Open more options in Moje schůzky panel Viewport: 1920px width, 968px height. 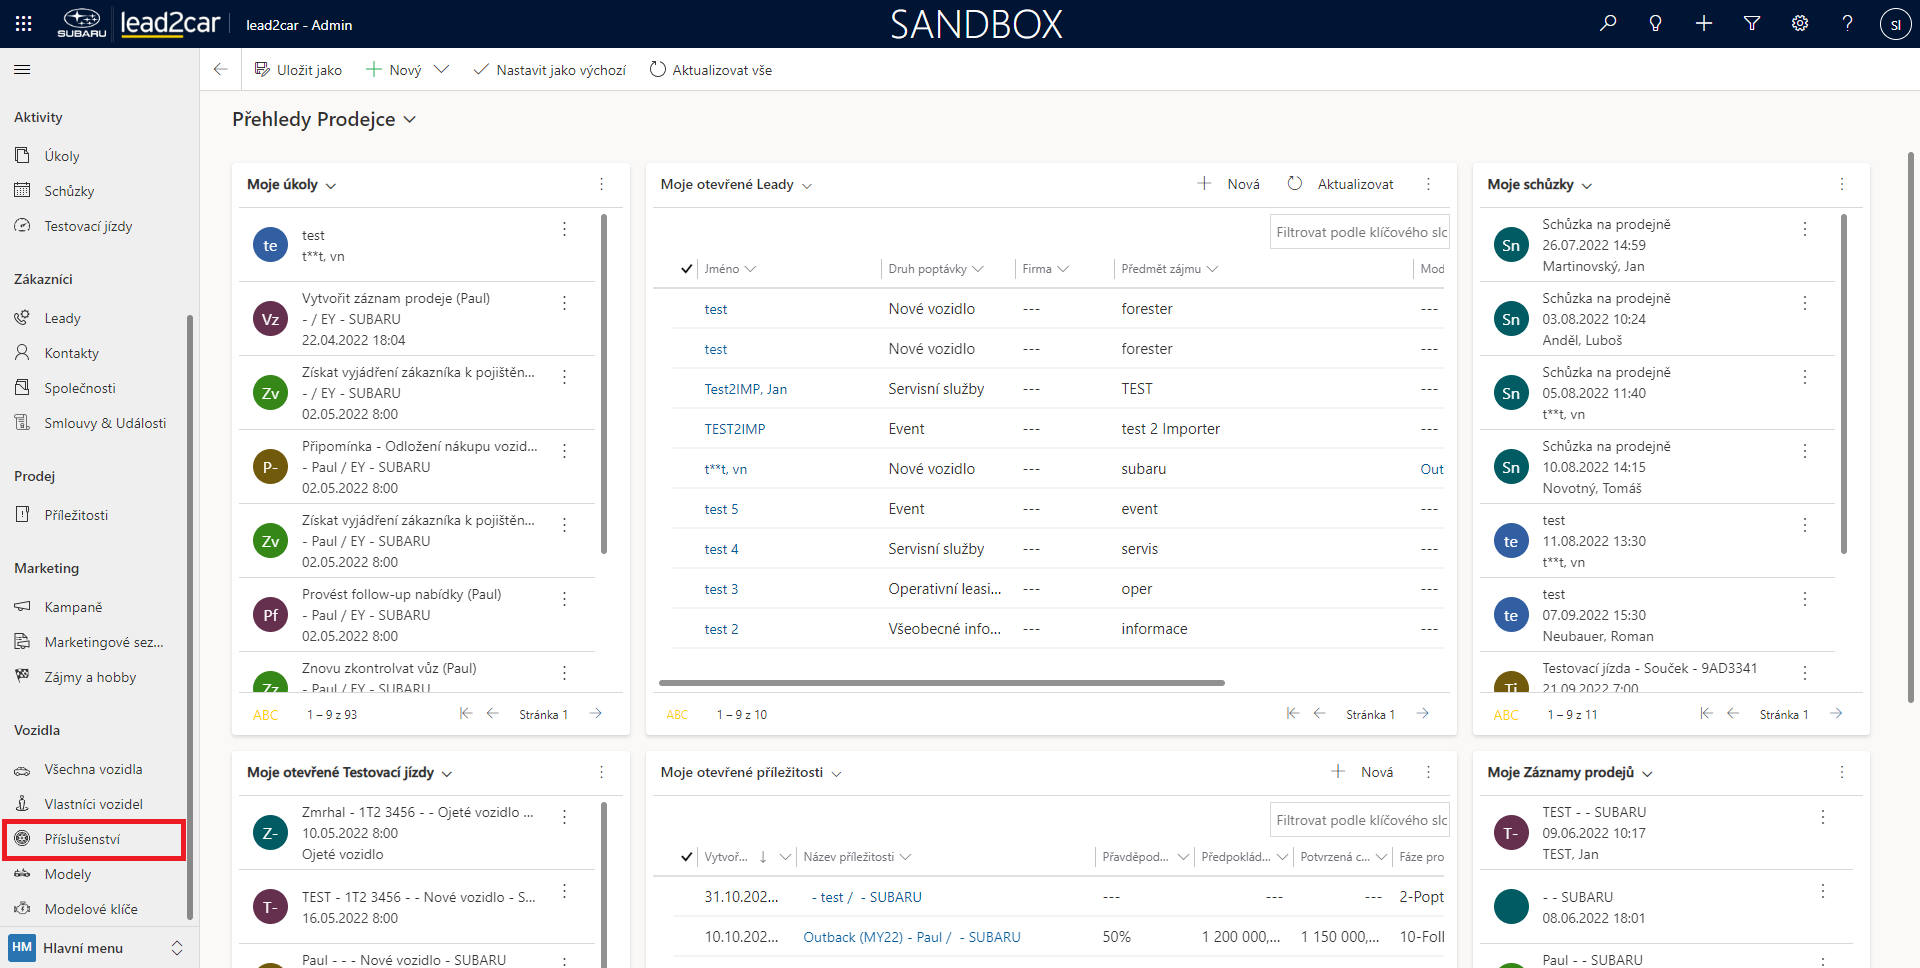click(x=1842, y=184)
